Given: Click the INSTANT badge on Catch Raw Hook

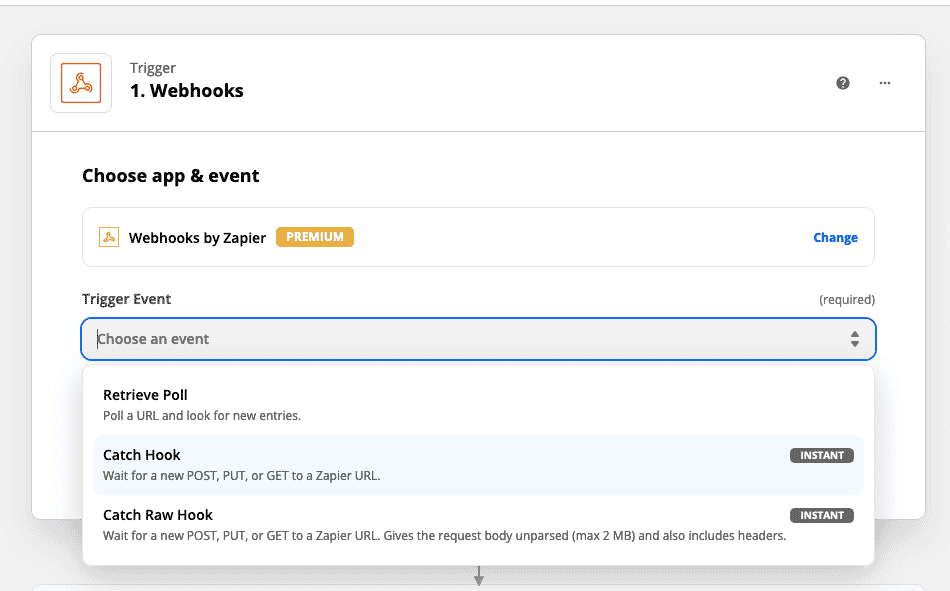Looking at the screenshot, I should (x=822, y=515).
